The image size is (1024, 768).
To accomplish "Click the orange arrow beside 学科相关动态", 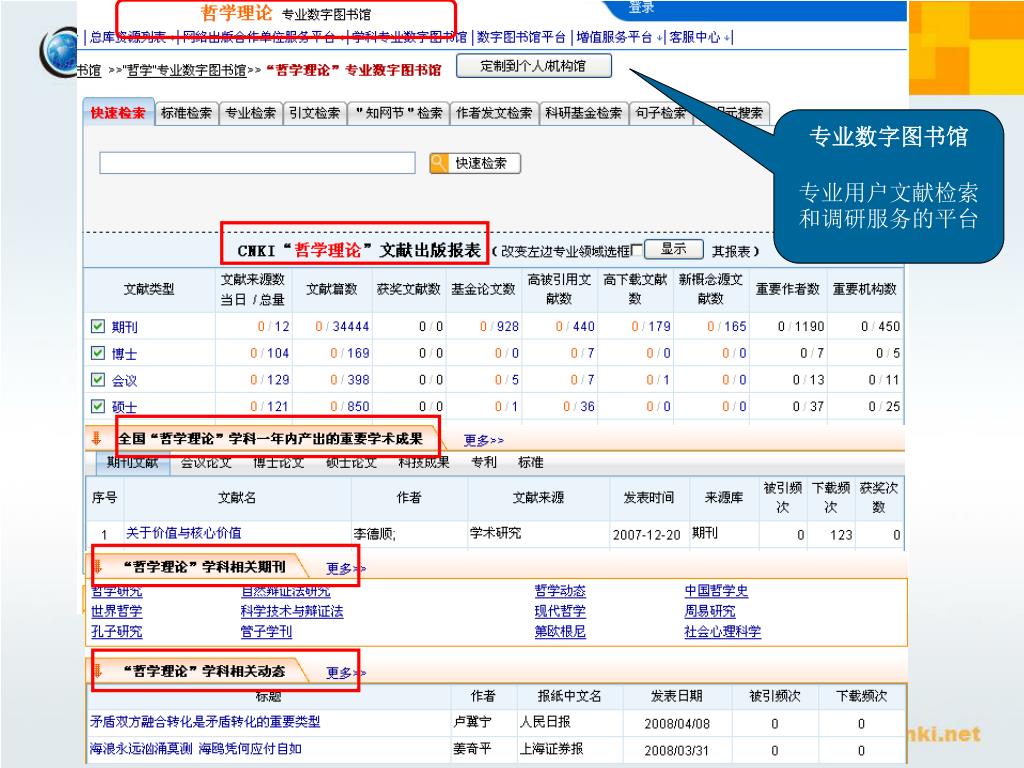I will [x=98, y=670].
